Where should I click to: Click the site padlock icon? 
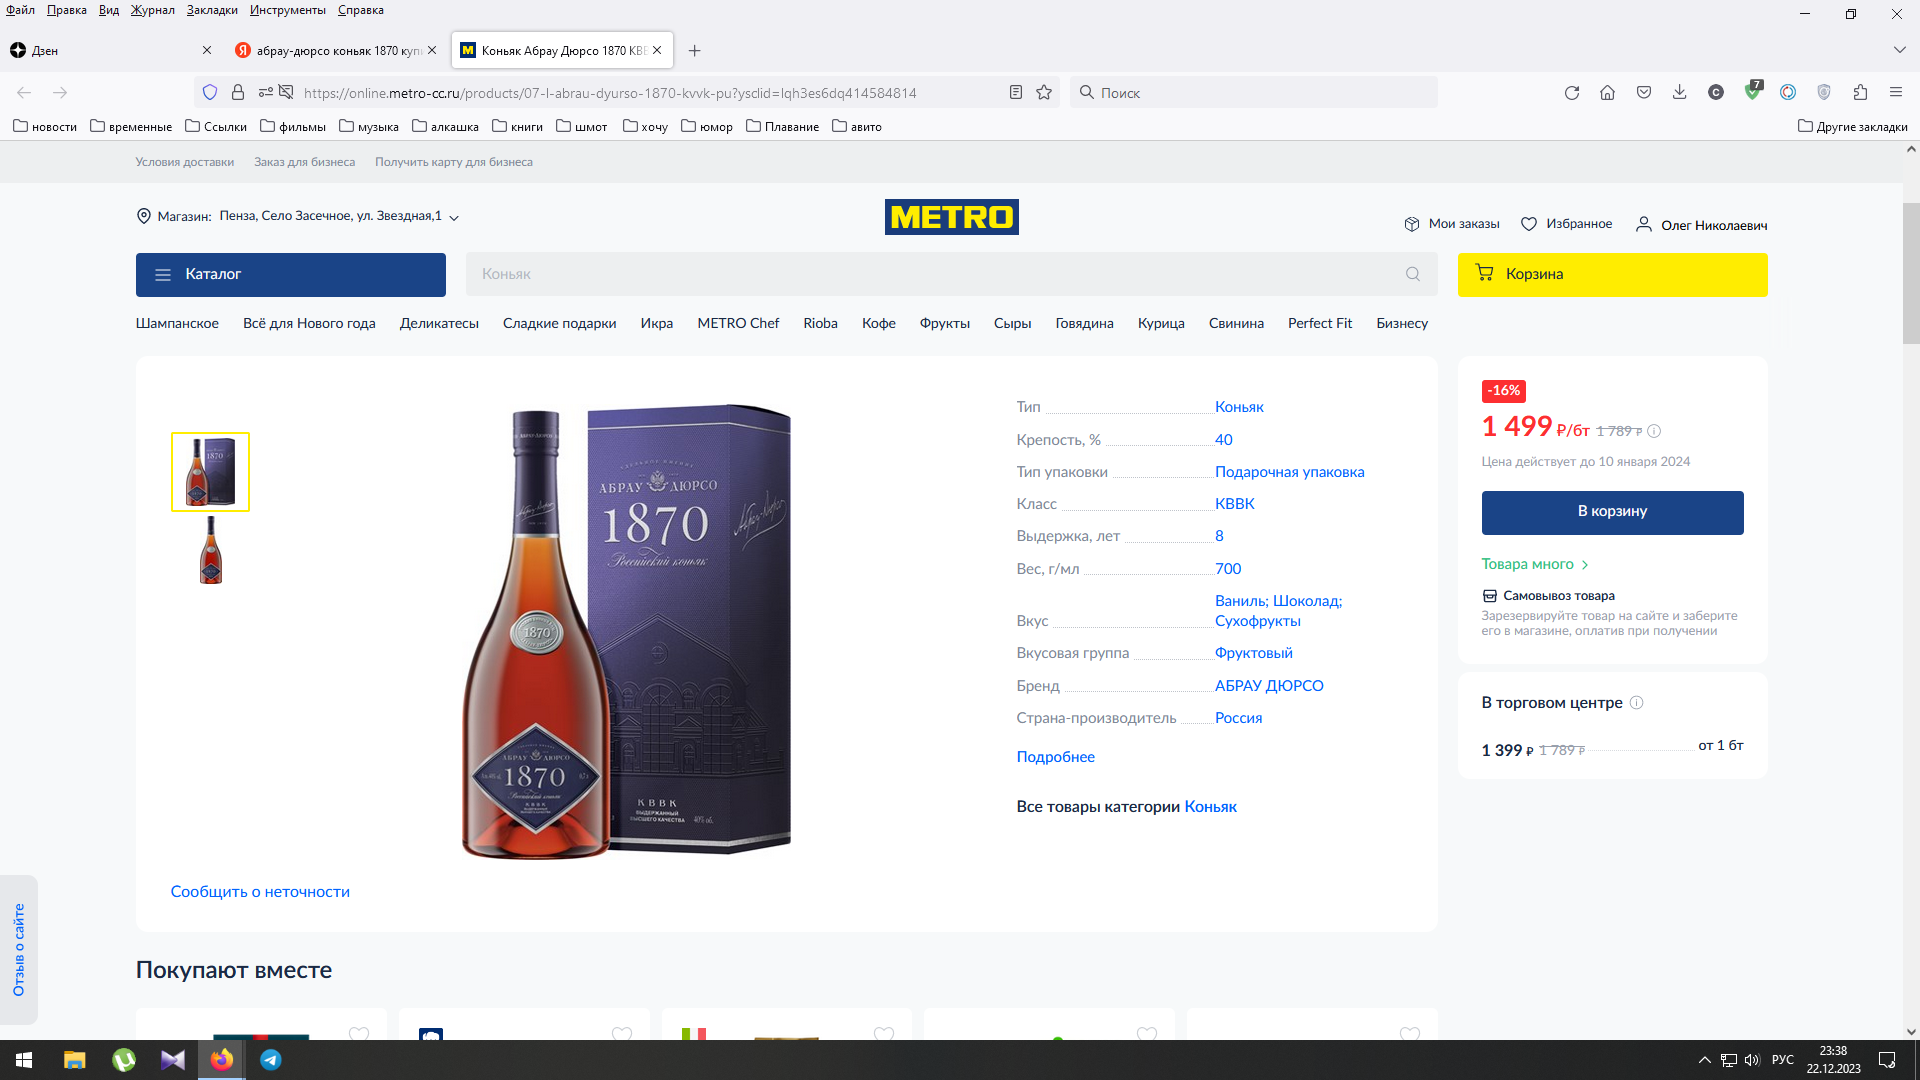point(238,92)
